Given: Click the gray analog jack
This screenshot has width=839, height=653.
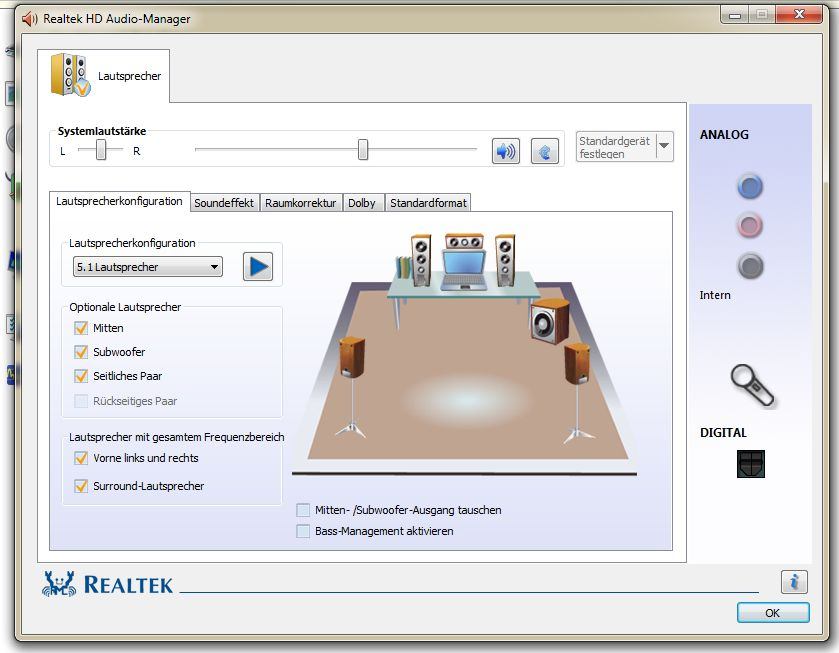Looking at the screenshot, I should click(x=750, y=266).
